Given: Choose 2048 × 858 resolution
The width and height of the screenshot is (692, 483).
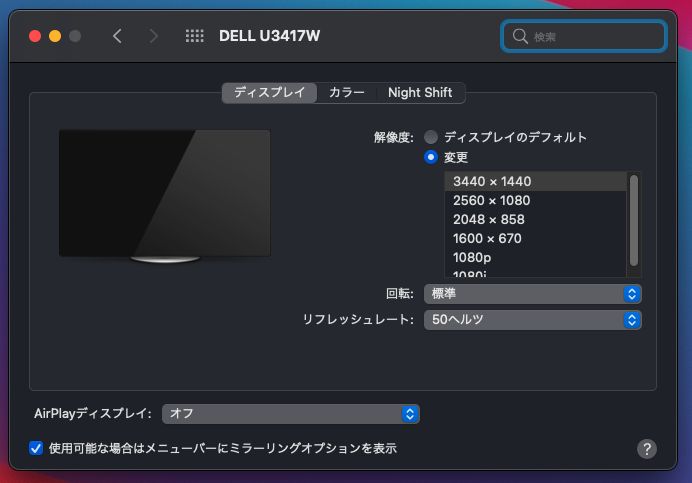Looking at the screenshot, I should coord(535,219).
